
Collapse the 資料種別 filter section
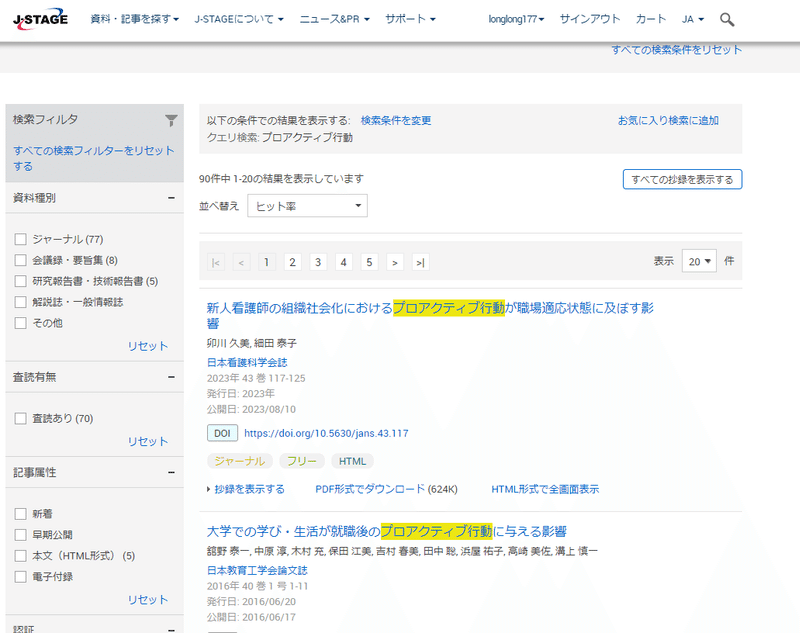pyautogui.click(x=173, y=198)
